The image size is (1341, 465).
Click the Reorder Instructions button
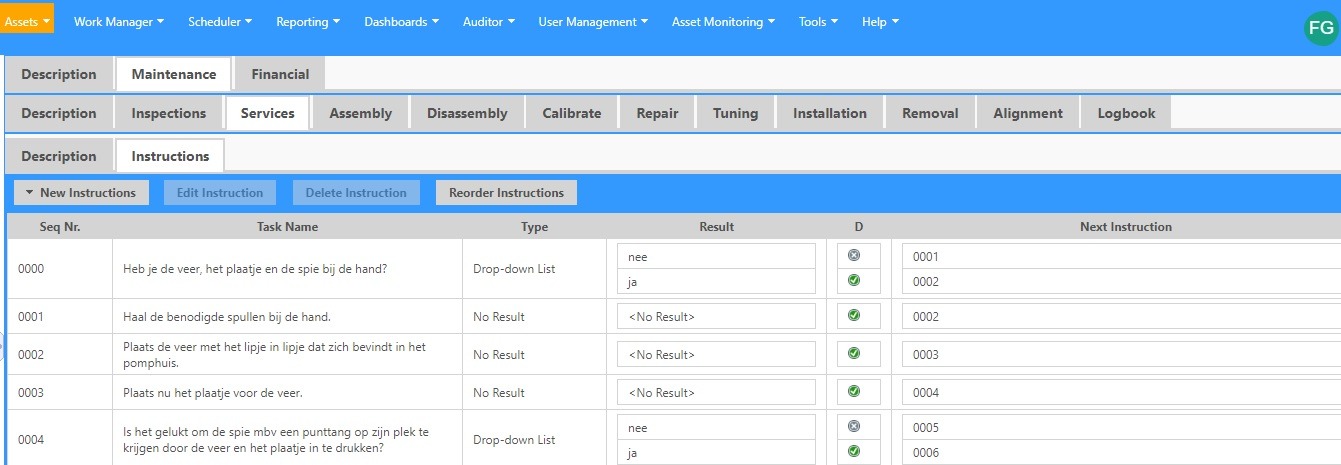click(506, 193)
